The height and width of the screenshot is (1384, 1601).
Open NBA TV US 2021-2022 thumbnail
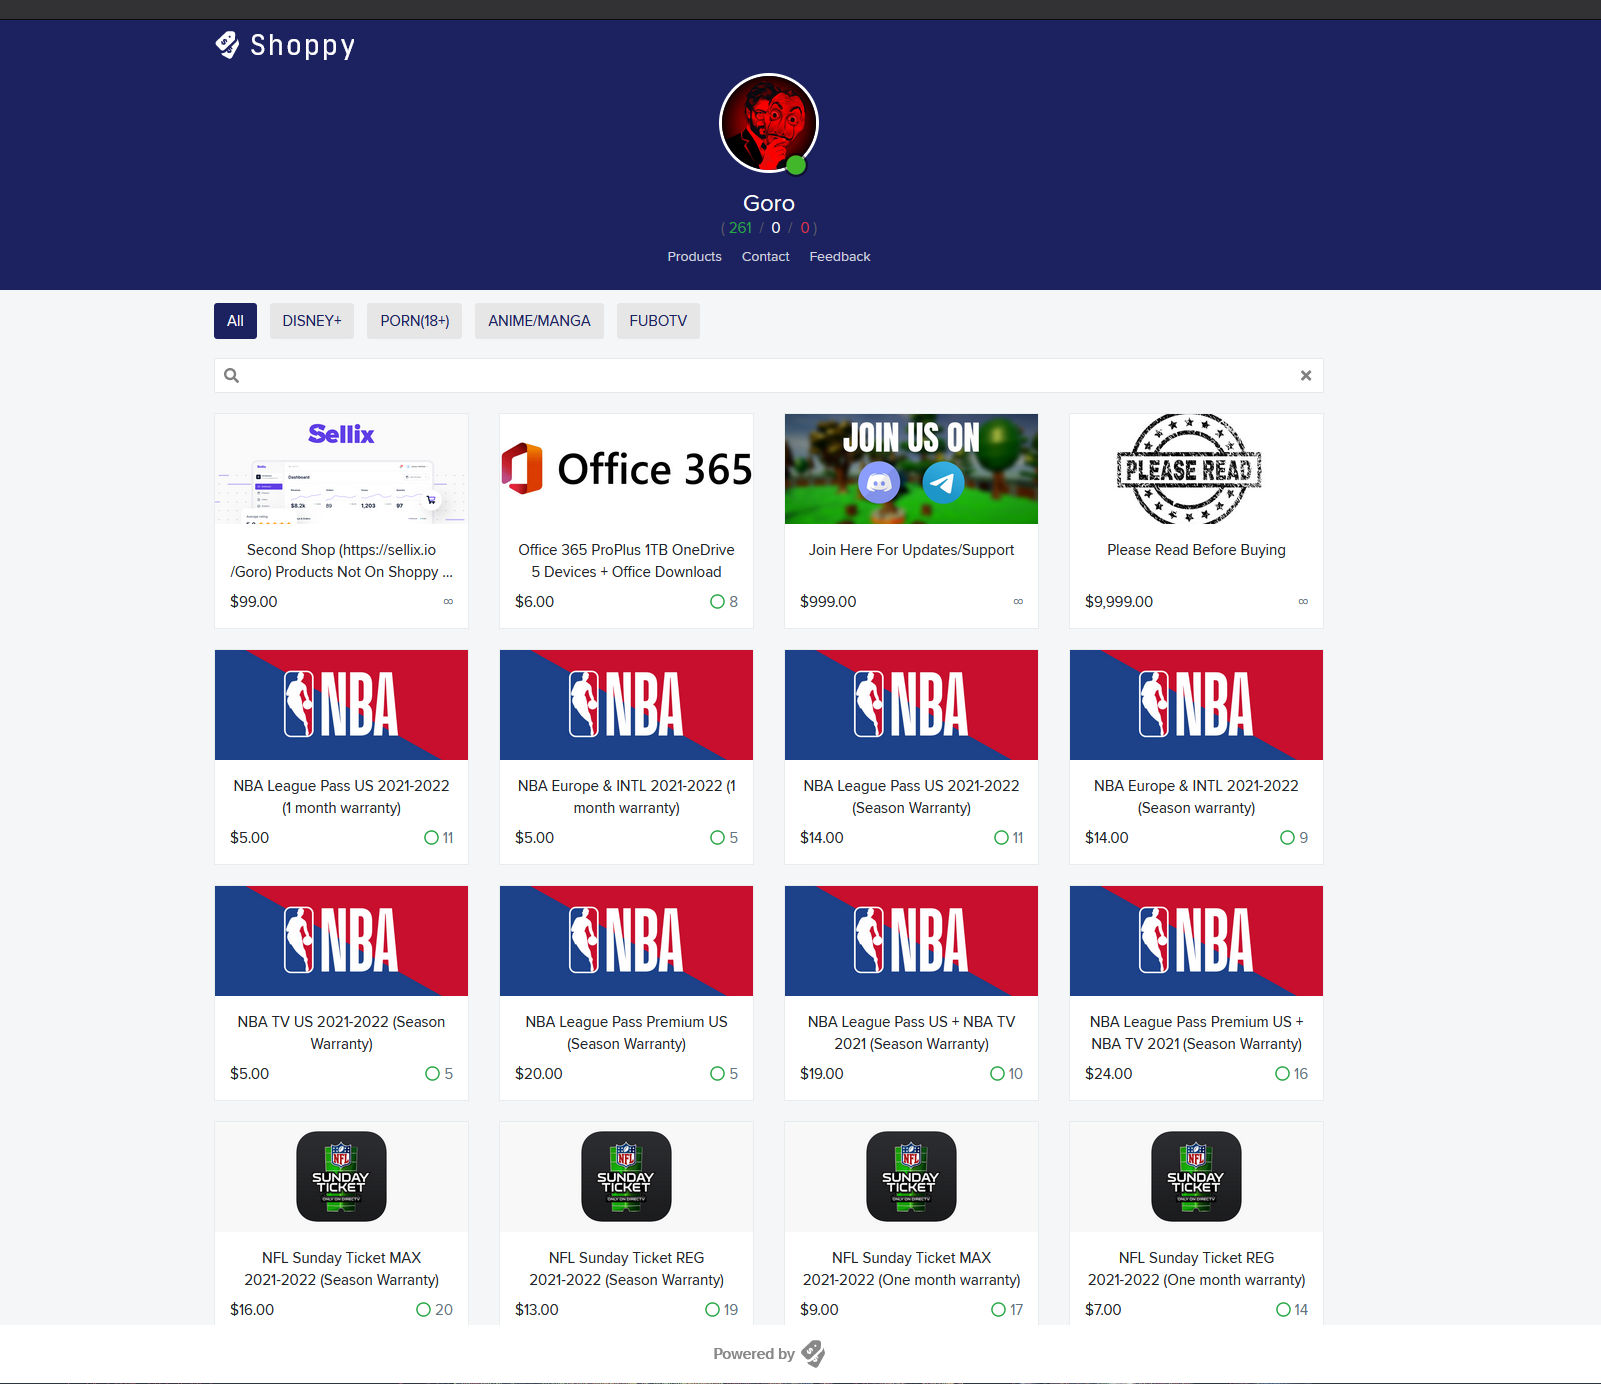click(341, 941)
